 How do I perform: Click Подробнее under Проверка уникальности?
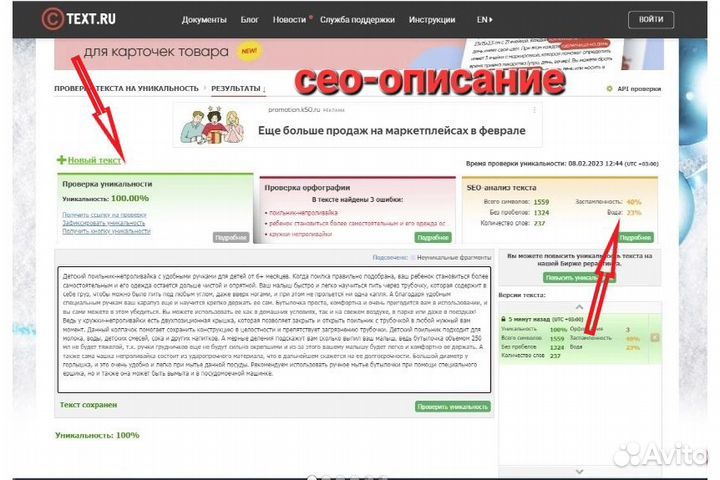230,237
